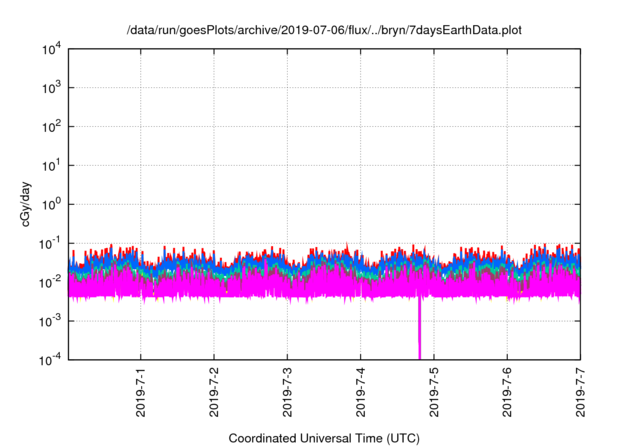
Task: Click the plot title file path
Action: tap(324, 30)
